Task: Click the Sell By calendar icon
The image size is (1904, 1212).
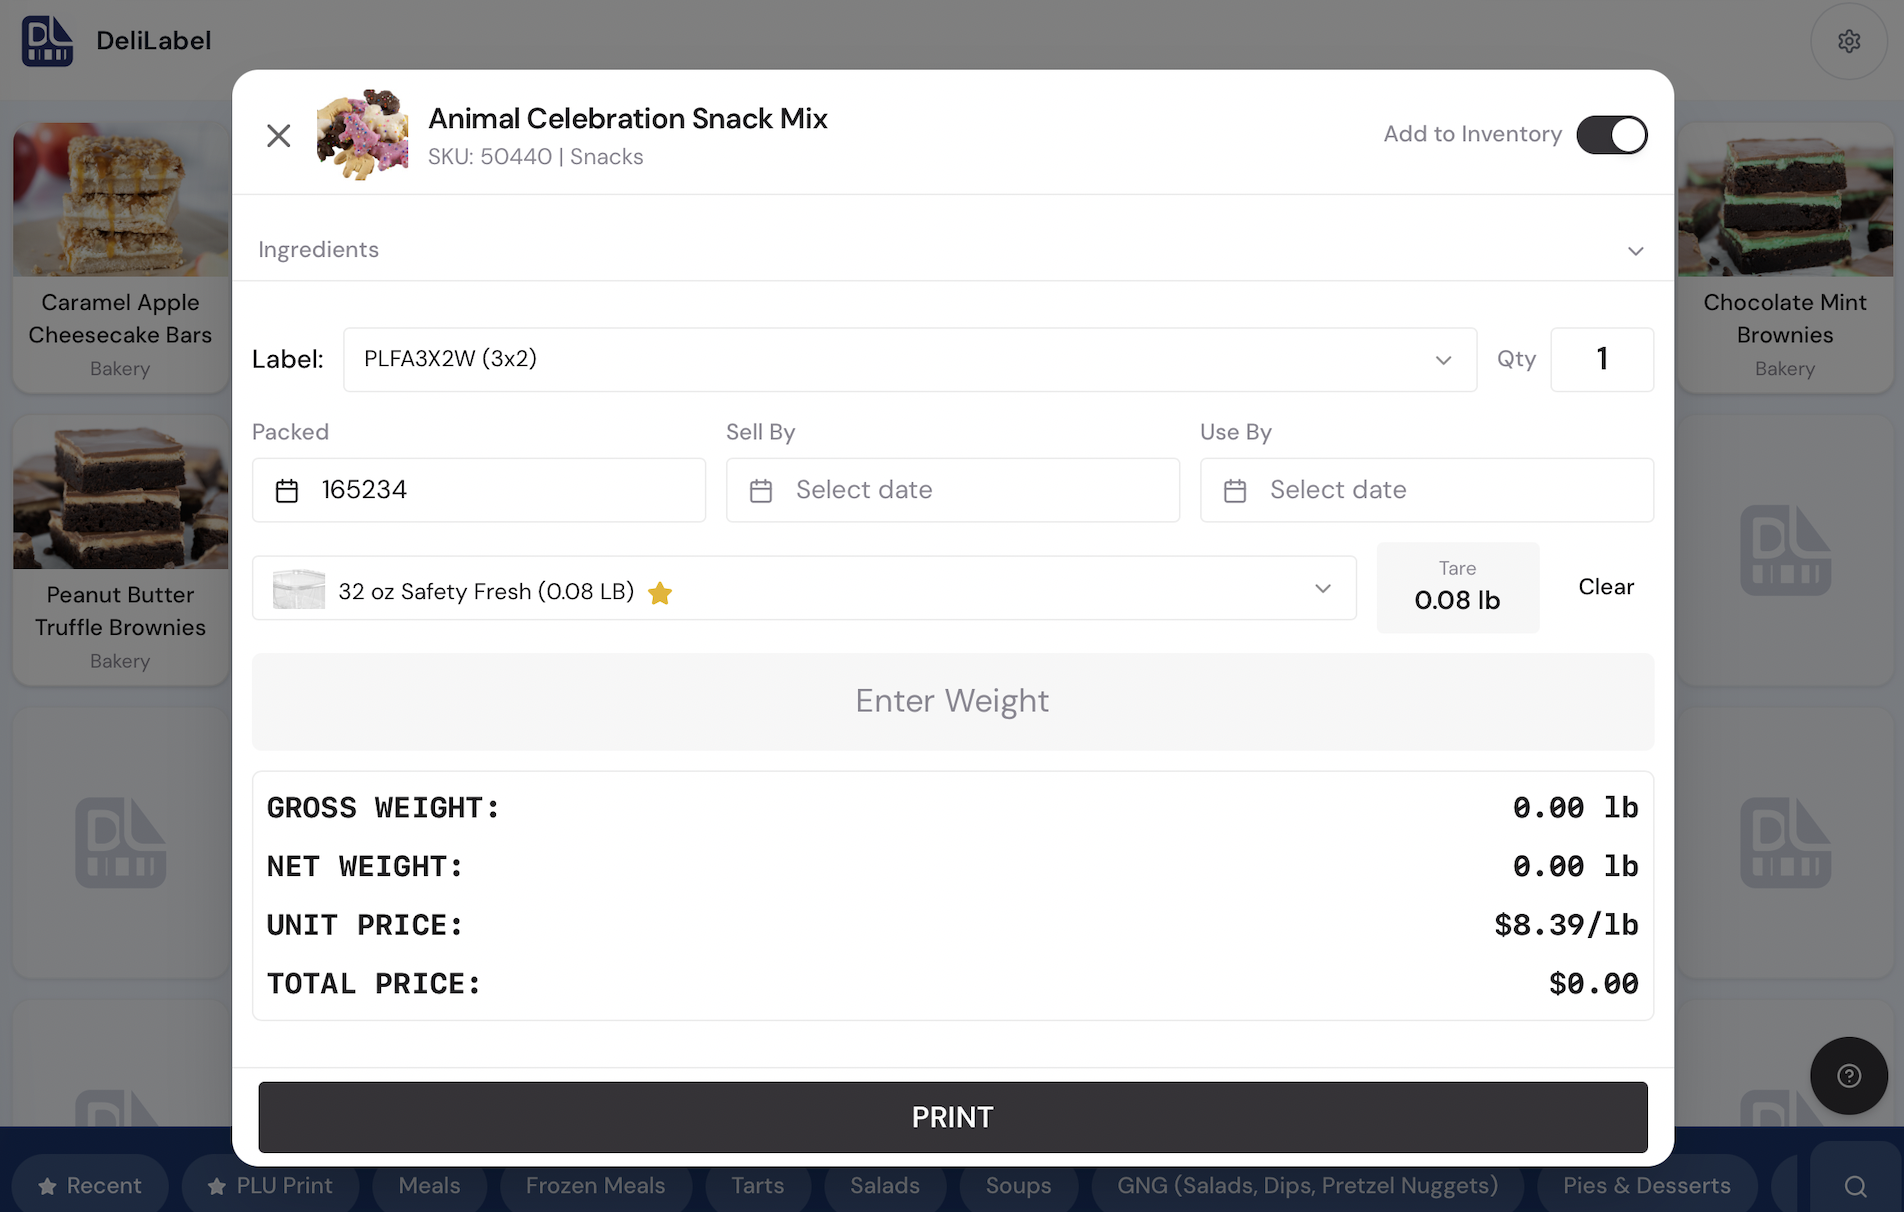Action: coord(761,490)
